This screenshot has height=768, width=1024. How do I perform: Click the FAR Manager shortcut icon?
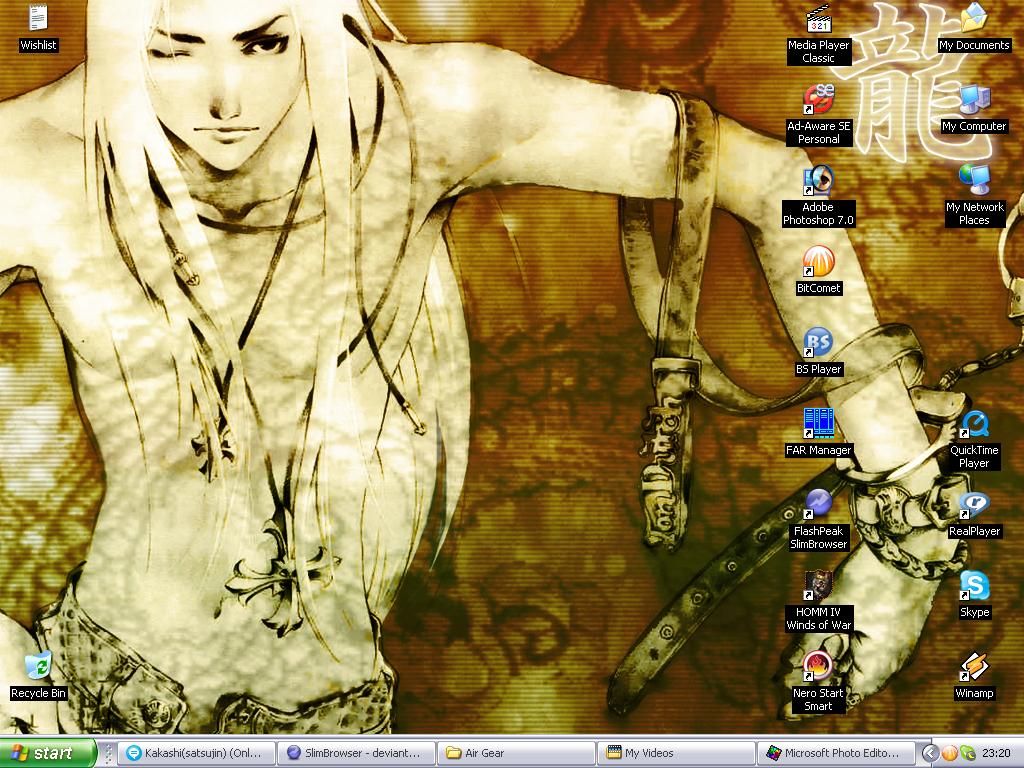(818, 432)
